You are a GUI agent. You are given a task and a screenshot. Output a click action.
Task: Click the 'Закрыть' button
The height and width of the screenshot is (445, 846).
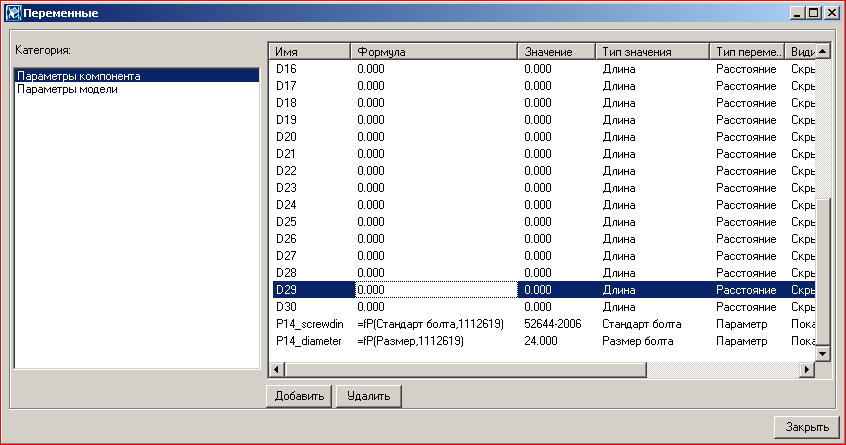click(806, 427)
